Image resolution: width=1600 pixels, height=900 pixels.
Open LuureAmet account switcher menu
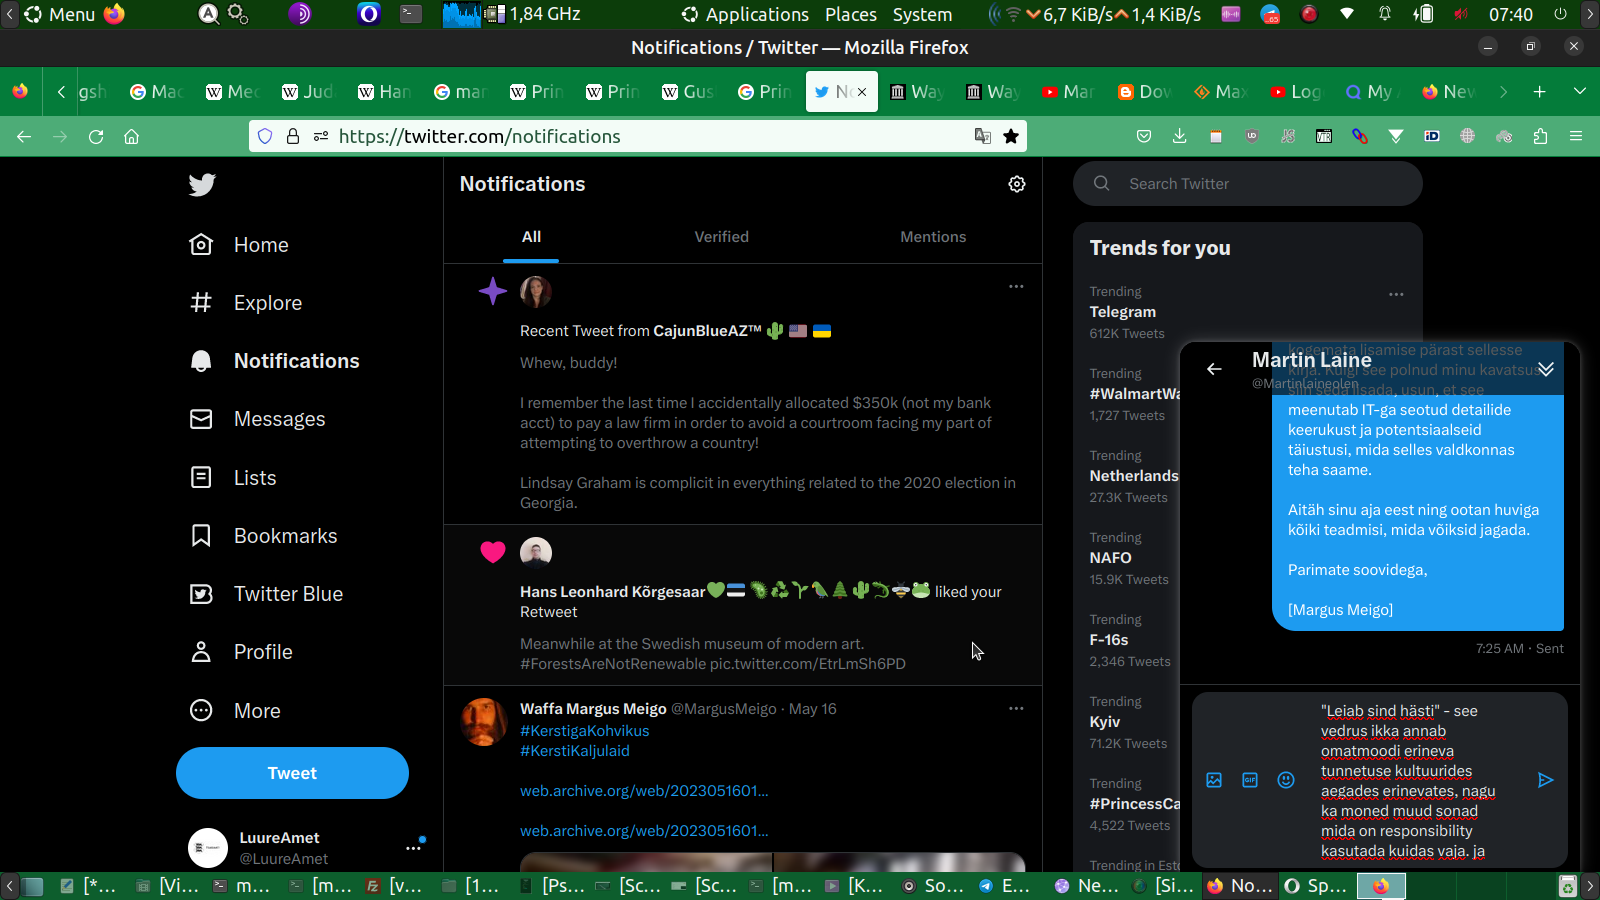(x=413, y=848)
